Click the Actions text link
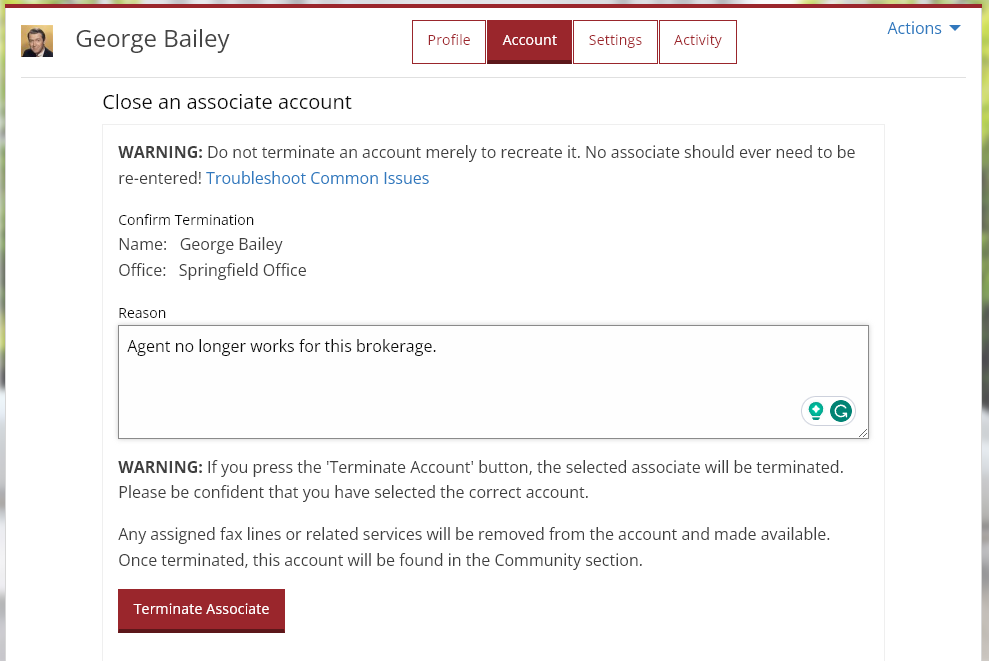Viewport: 989px width, 661px height. [x=913, y=28]
